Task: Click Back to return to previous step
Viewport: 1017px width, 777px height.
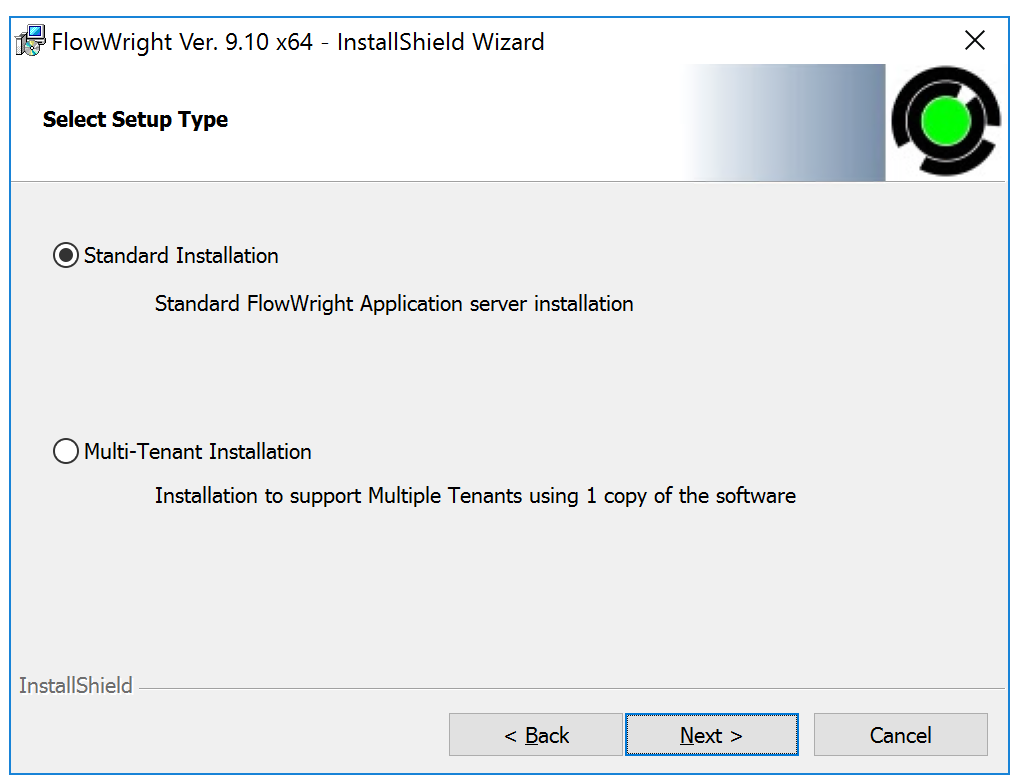Action: [535, 734]
